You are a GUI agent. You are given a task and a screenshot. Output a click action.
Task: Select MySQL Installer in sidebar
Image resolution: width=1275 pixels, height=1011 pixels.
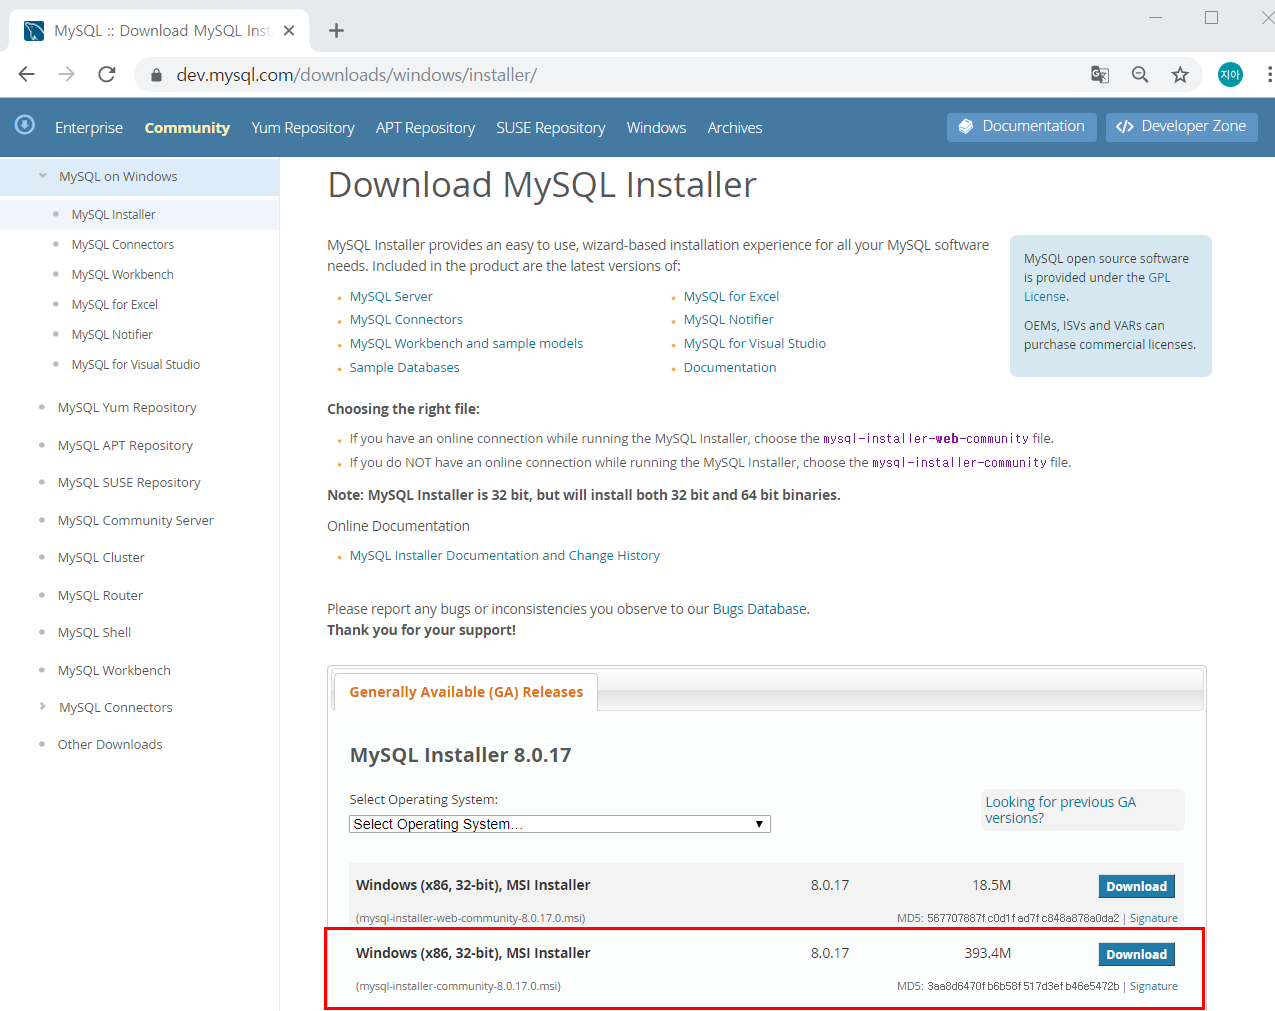[113, 215]
